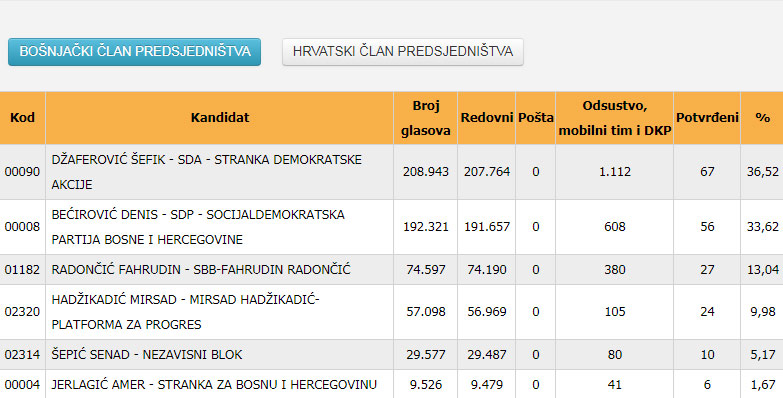Select Radončić Fahrudin candidate row
783x398 pixels.
click(x=392, y=270)
